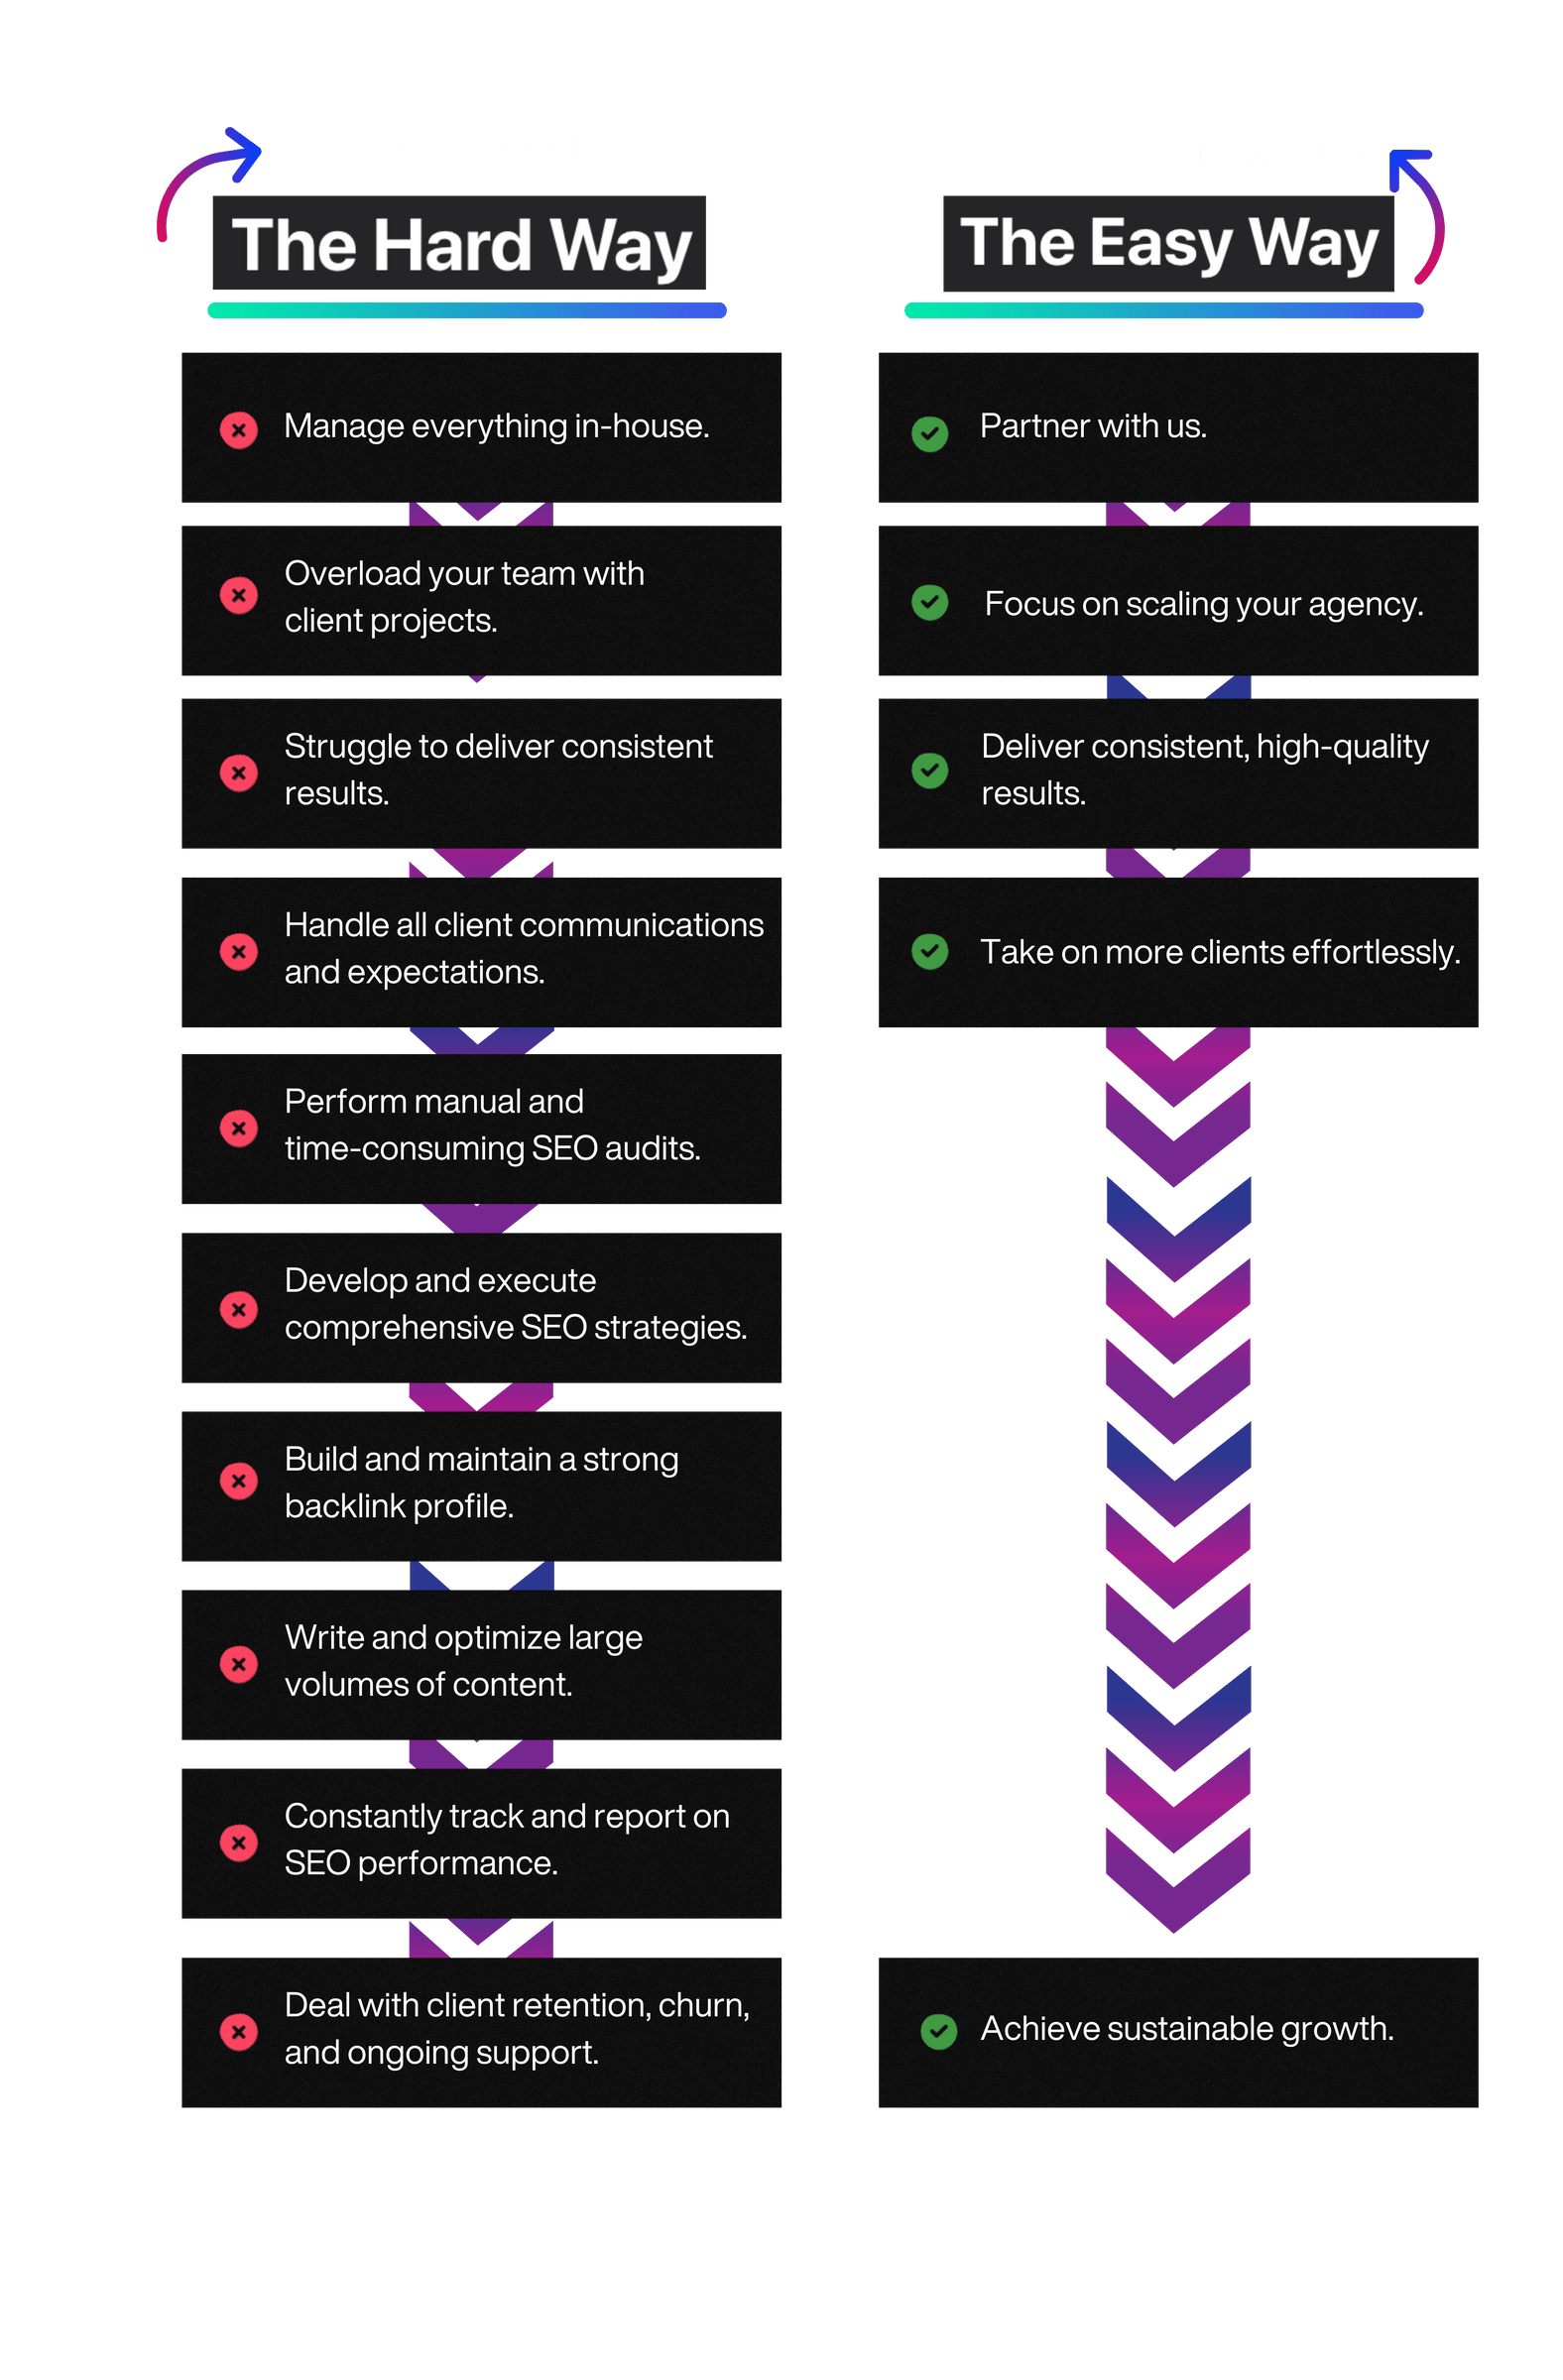Click red X beside 'Perform manual and time-consuming SEO audits'

(x=238, y=1128)
